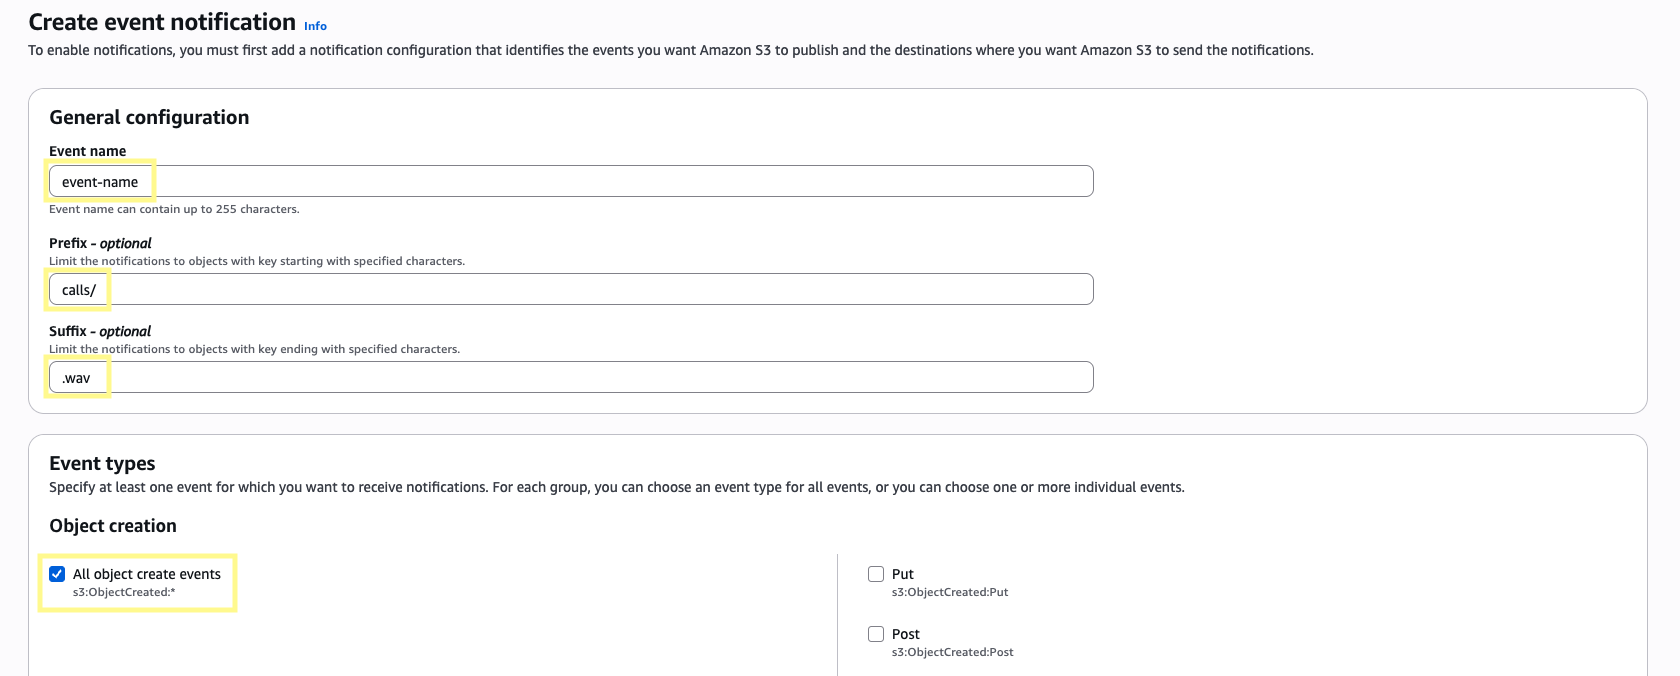Screen dimensions: 1680x676
Task: Tick the Post event checkbox
Action: tap(876, 634)
